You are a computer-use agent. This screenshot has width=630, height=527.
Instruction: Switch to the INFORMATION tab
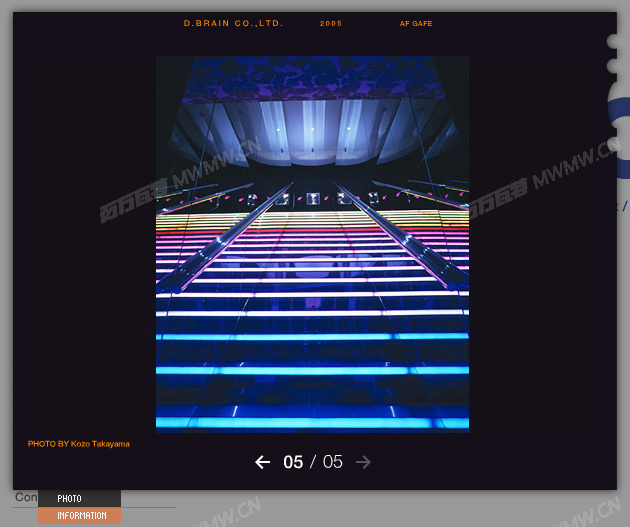point(80,515)
